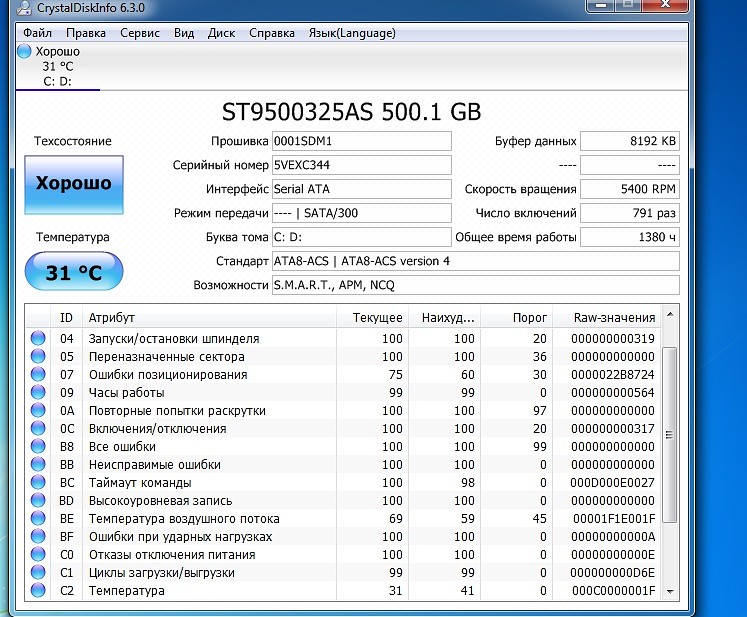Click the Наихуд... column header
Screen dimensions: 747x617
click(444, 317)
